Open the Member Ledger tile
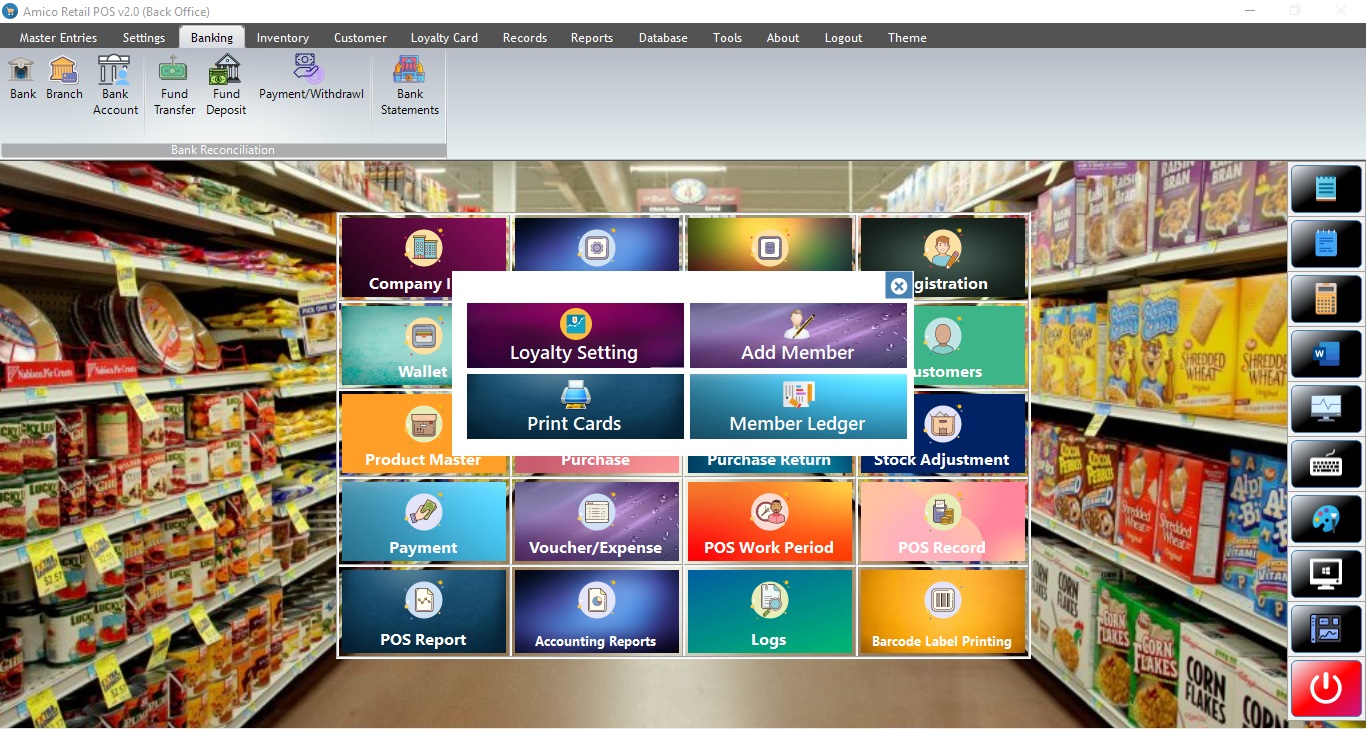The width and height of the screenshot is (1366, 729). tap(798, 407)
